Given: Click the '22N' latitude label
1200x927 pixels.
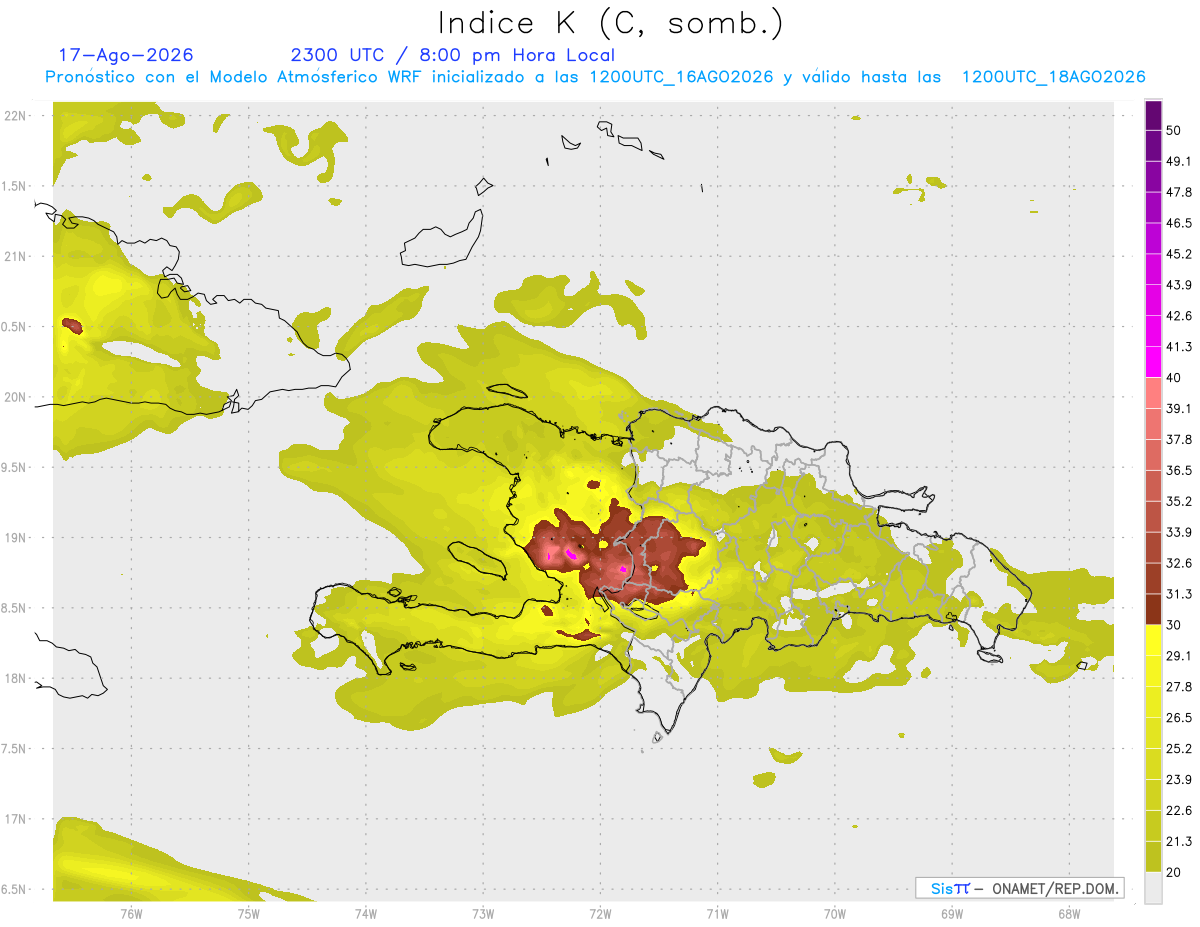Looking at the screenshot, I should (x=16, y=115).
